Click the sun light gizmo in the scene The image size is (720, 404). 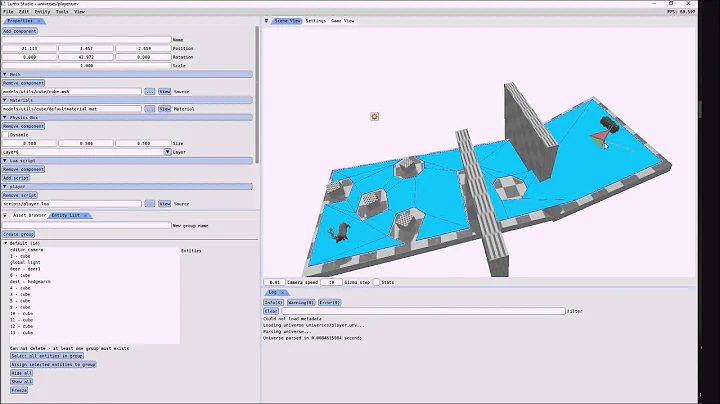pos(374,117)
